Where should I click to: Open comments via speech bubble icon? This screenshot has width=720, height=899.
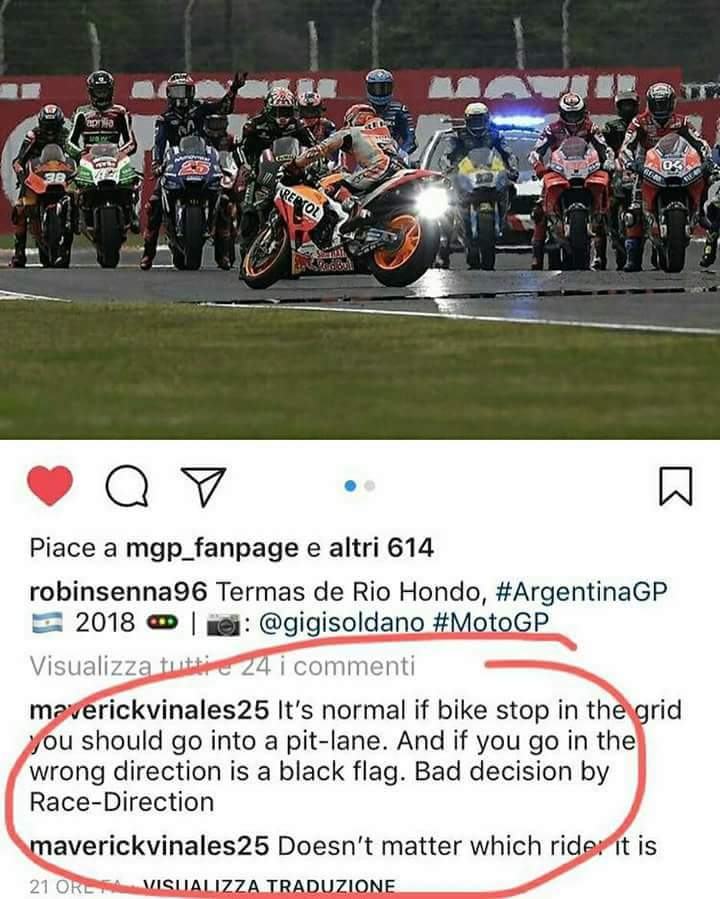click(x=127, y=486)
